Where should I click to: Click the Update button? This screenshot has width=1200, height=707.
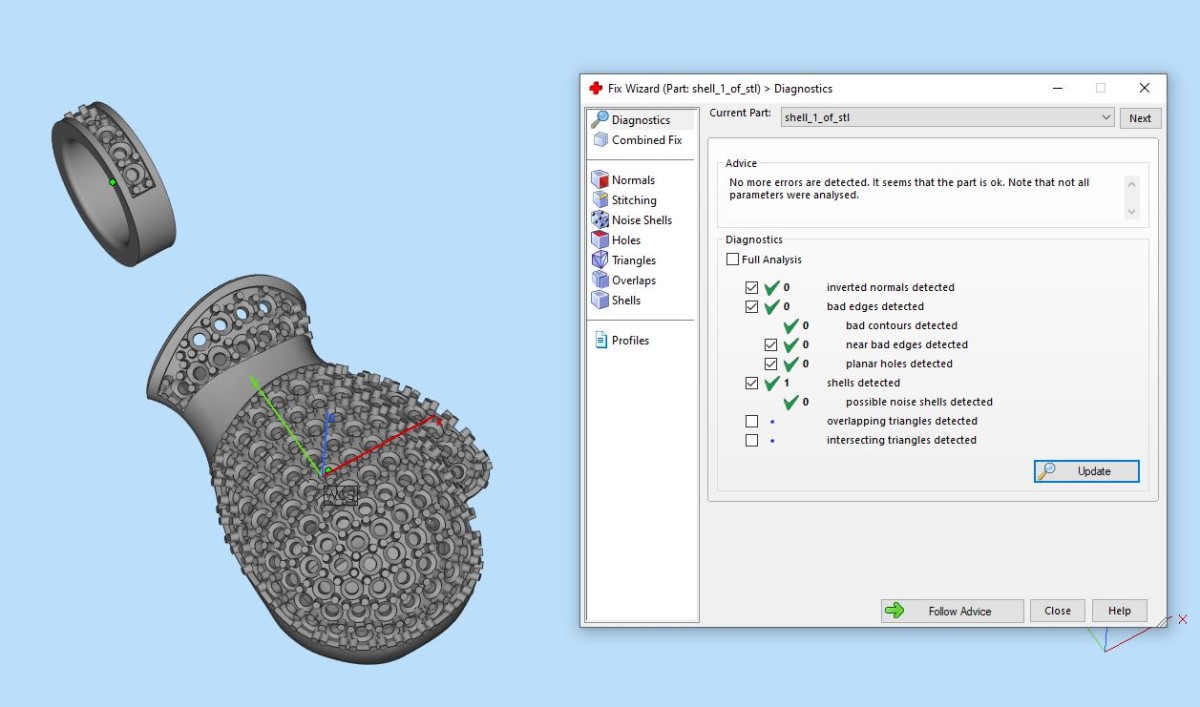(1086, 471)
